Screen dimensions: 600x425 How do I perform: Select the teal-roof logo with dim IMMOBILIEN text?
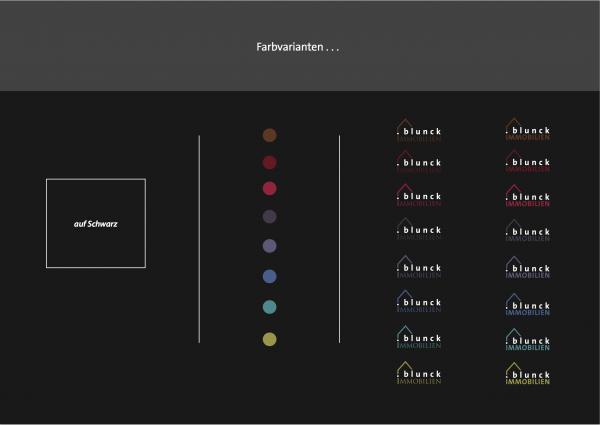coord(418,338)
